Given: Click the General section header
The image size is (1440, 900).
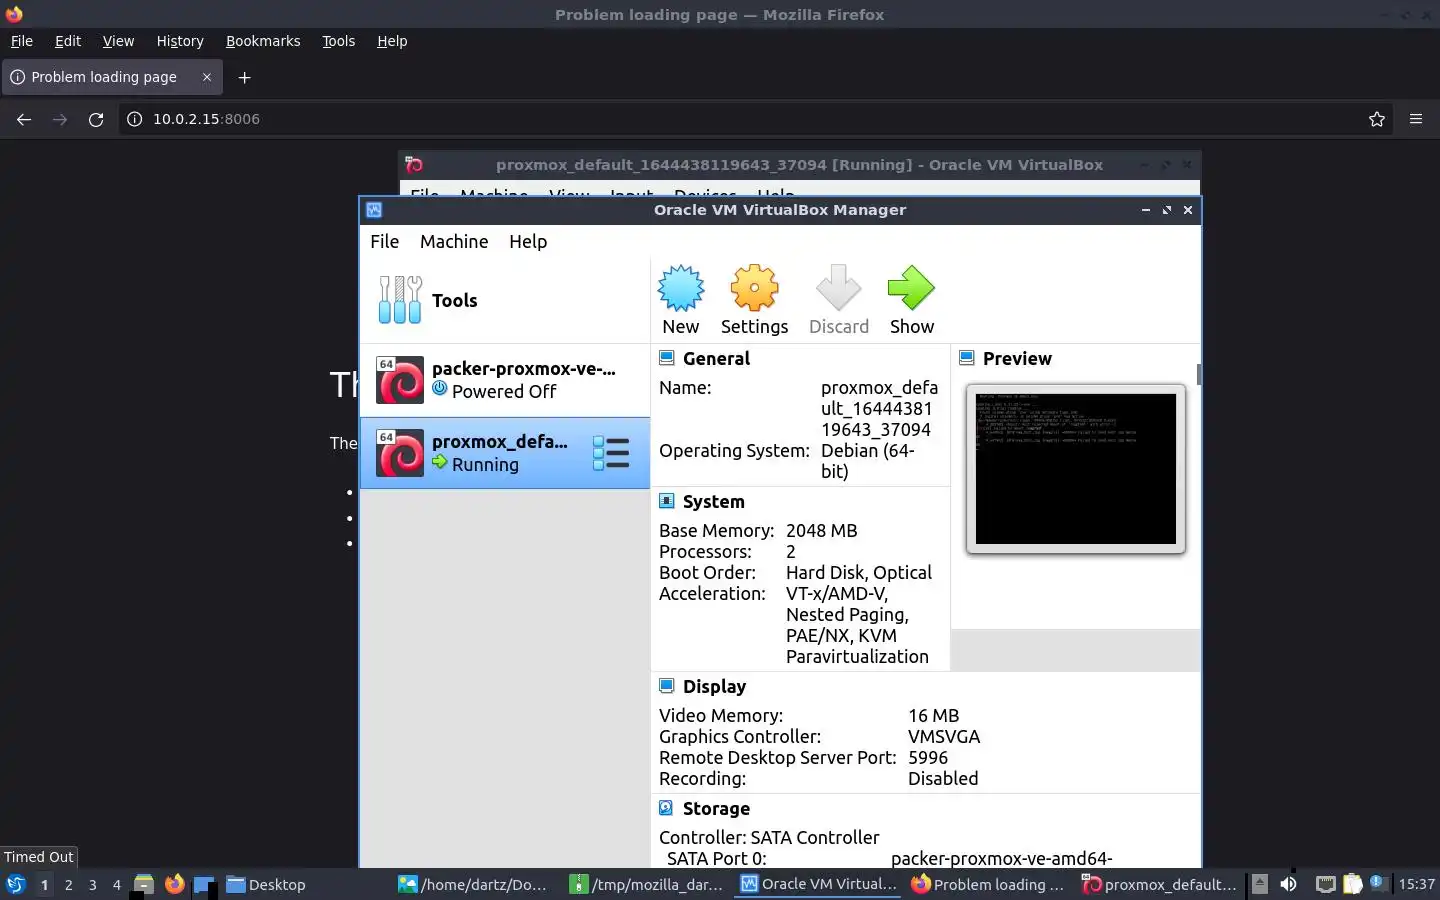Looking at the screenshot, I should tap(716, 358).
